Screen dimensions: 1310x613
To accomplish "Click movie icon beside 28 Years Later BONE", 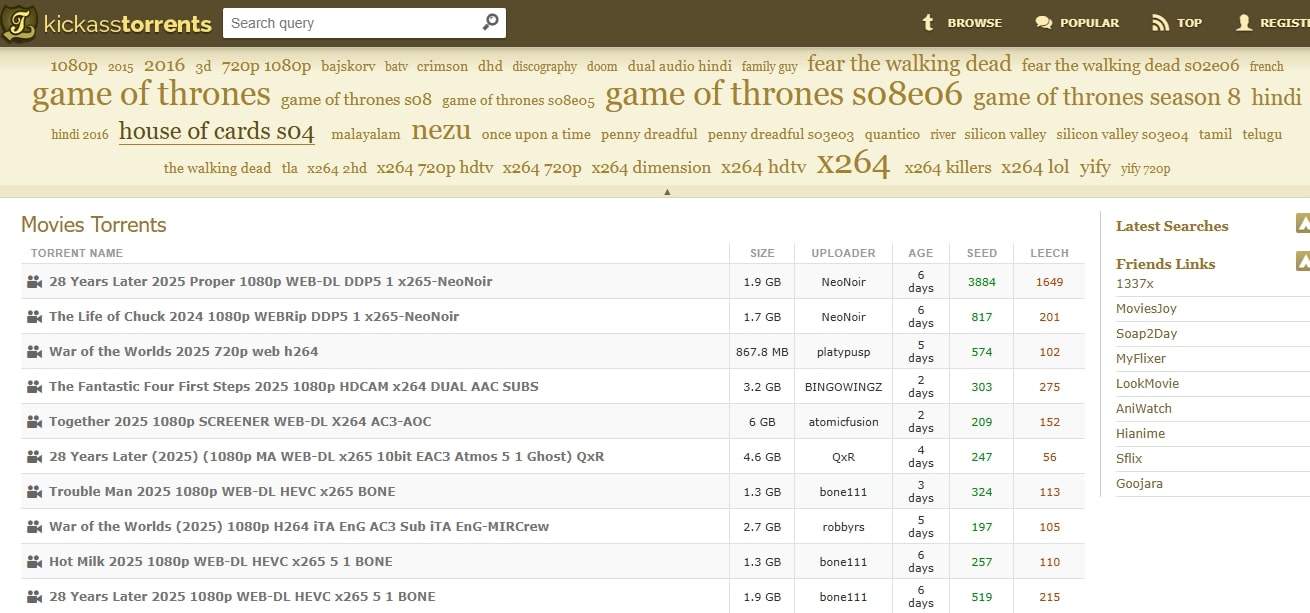I will click(x=34, y=597).
